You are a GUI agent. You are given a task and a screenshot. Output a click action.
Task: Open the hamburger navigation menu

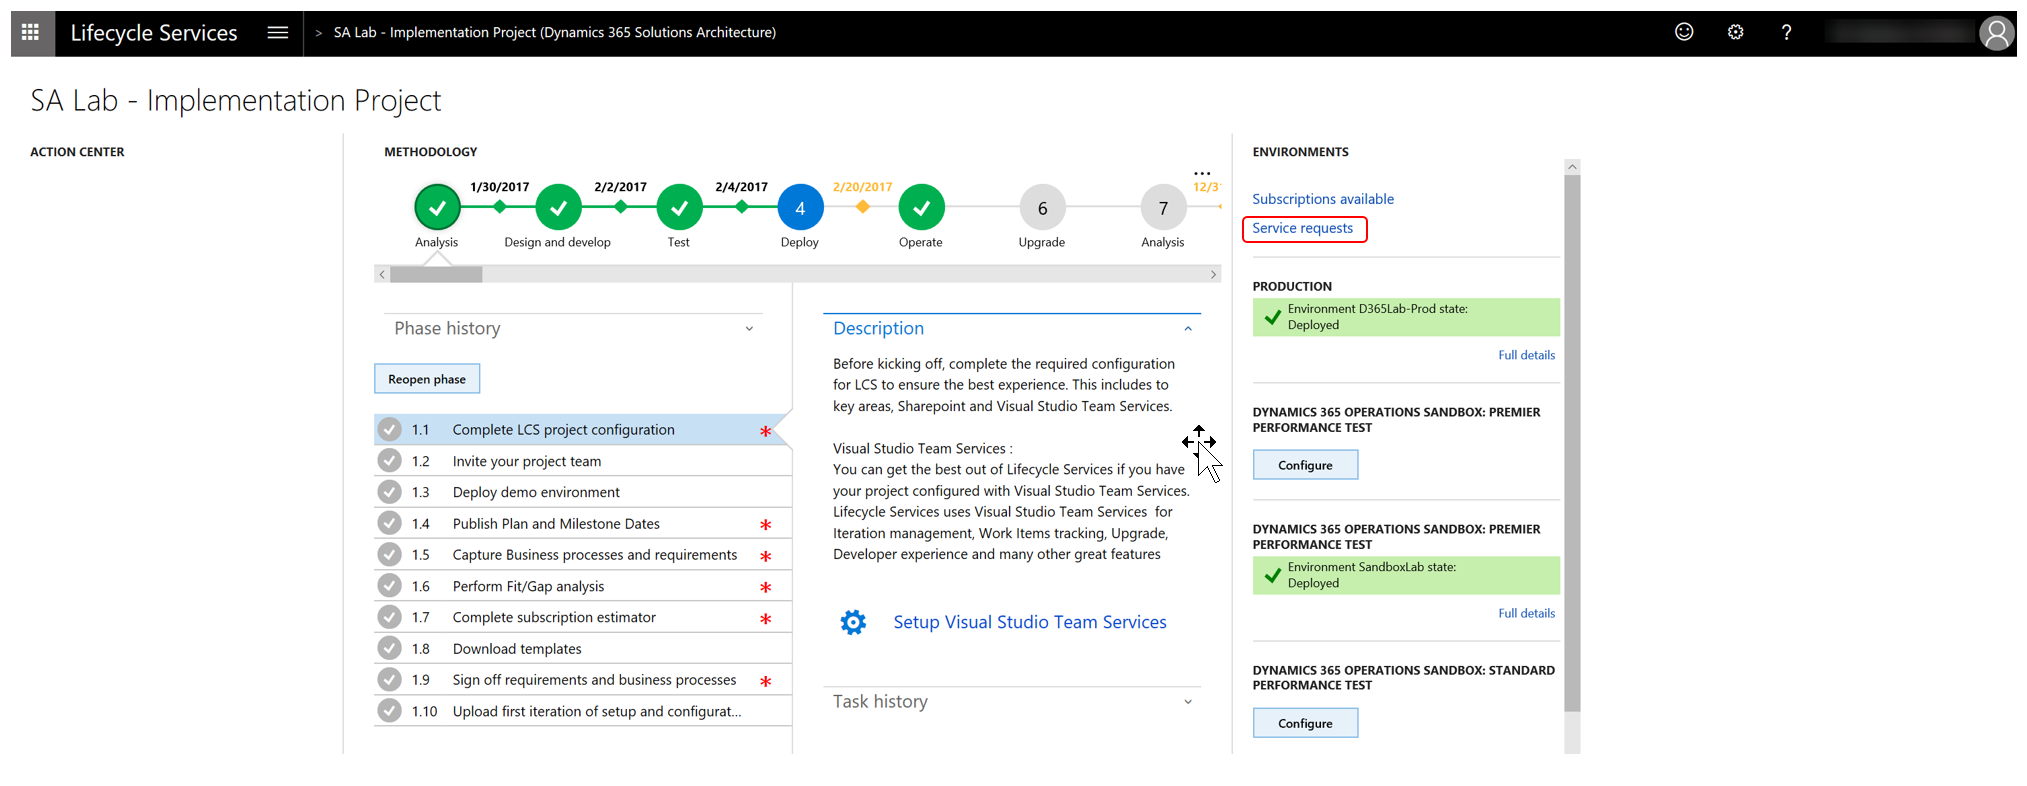pyautogui.click(x=278, y=33)
